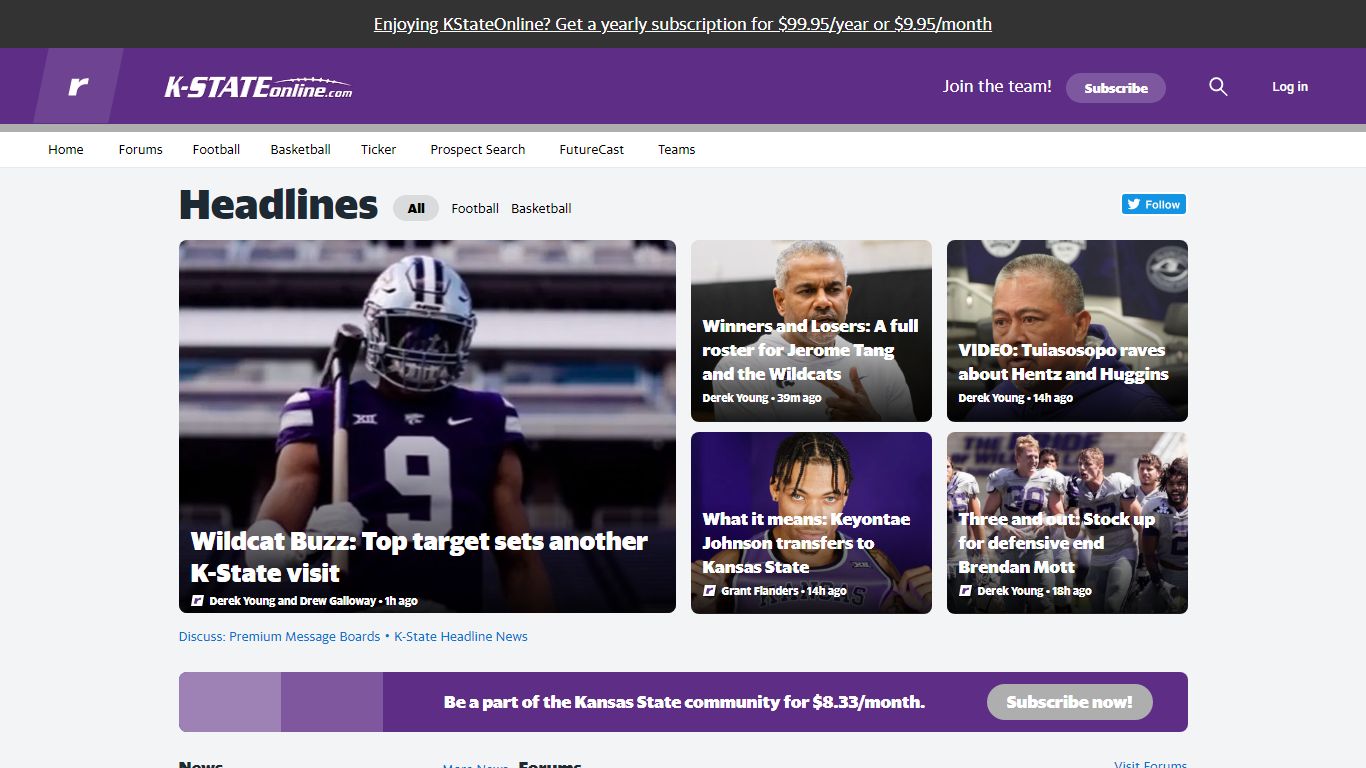Image resolution: width=1366 pixels, height=768 pixels.
Task: Open Teams in navigation bar
Action: tap(676, 149)
